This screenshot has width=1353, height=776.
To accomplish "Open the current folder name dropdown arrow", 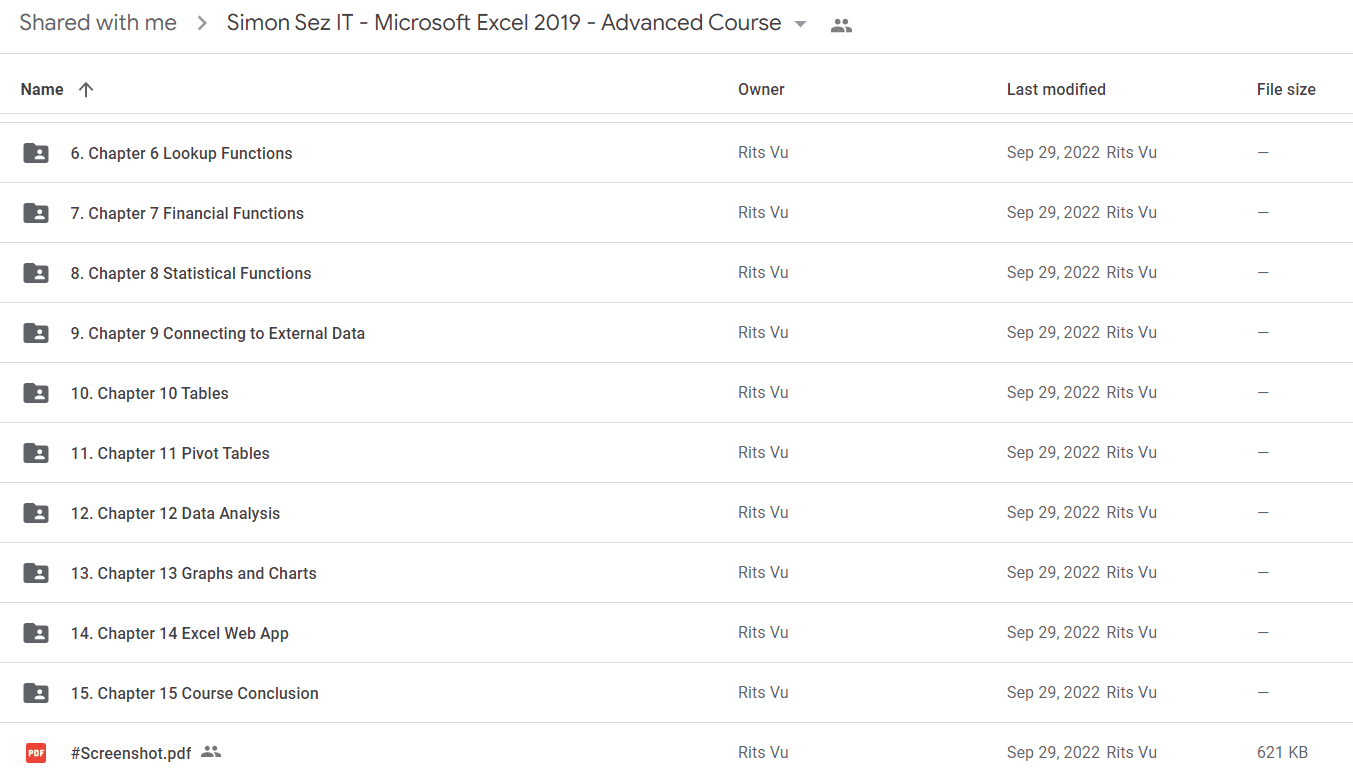I will tap(800, 25).
